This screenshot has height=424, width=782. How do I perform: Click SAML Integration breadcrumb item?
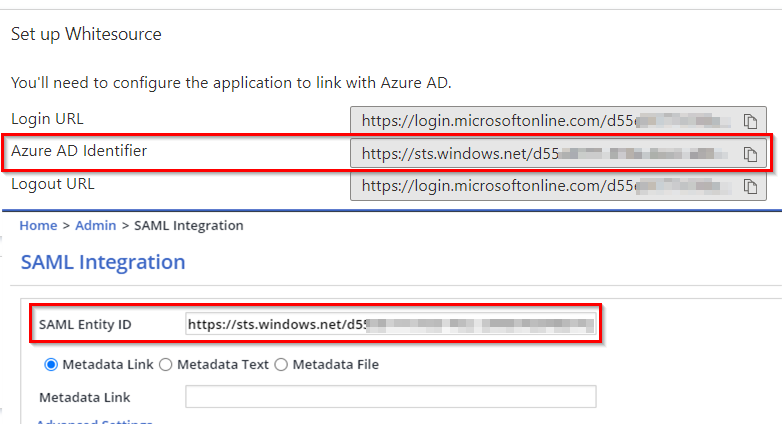[188, 226]
